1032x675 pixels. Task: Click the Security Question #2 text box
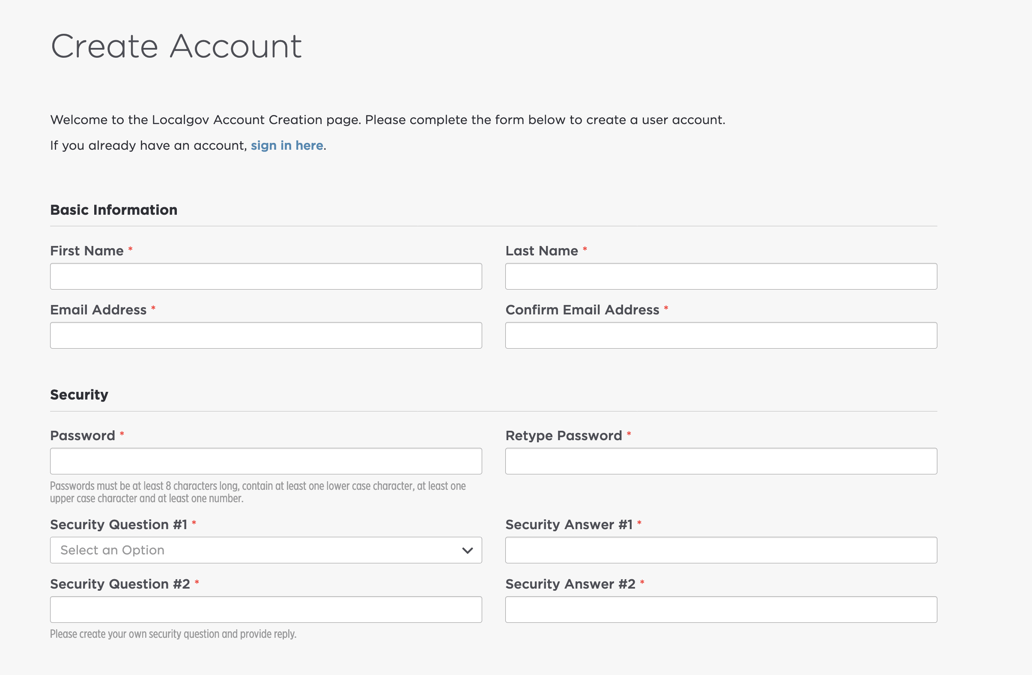tap(265, 609)
